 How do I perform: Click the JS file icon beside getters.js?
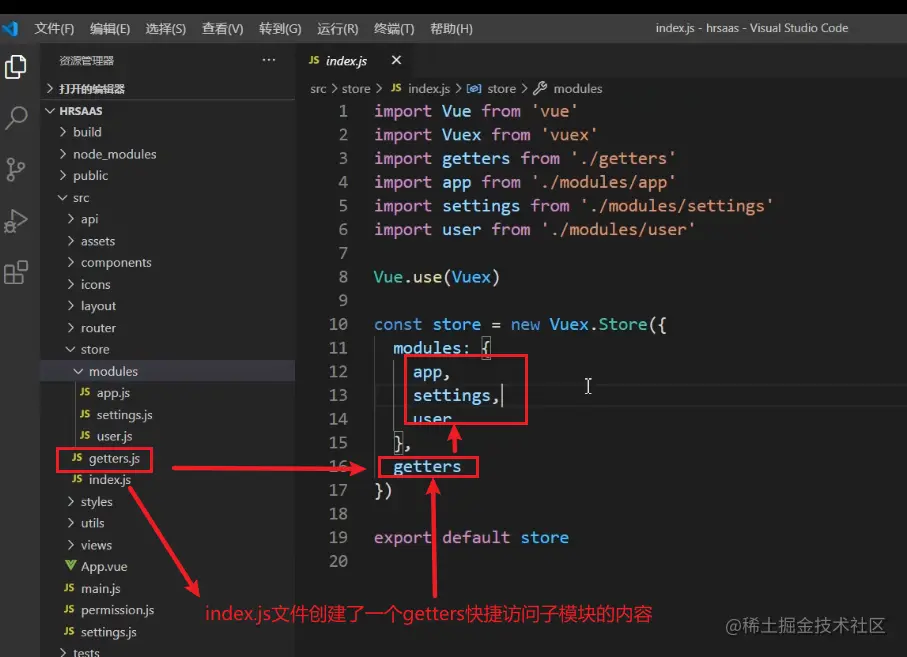77,457
